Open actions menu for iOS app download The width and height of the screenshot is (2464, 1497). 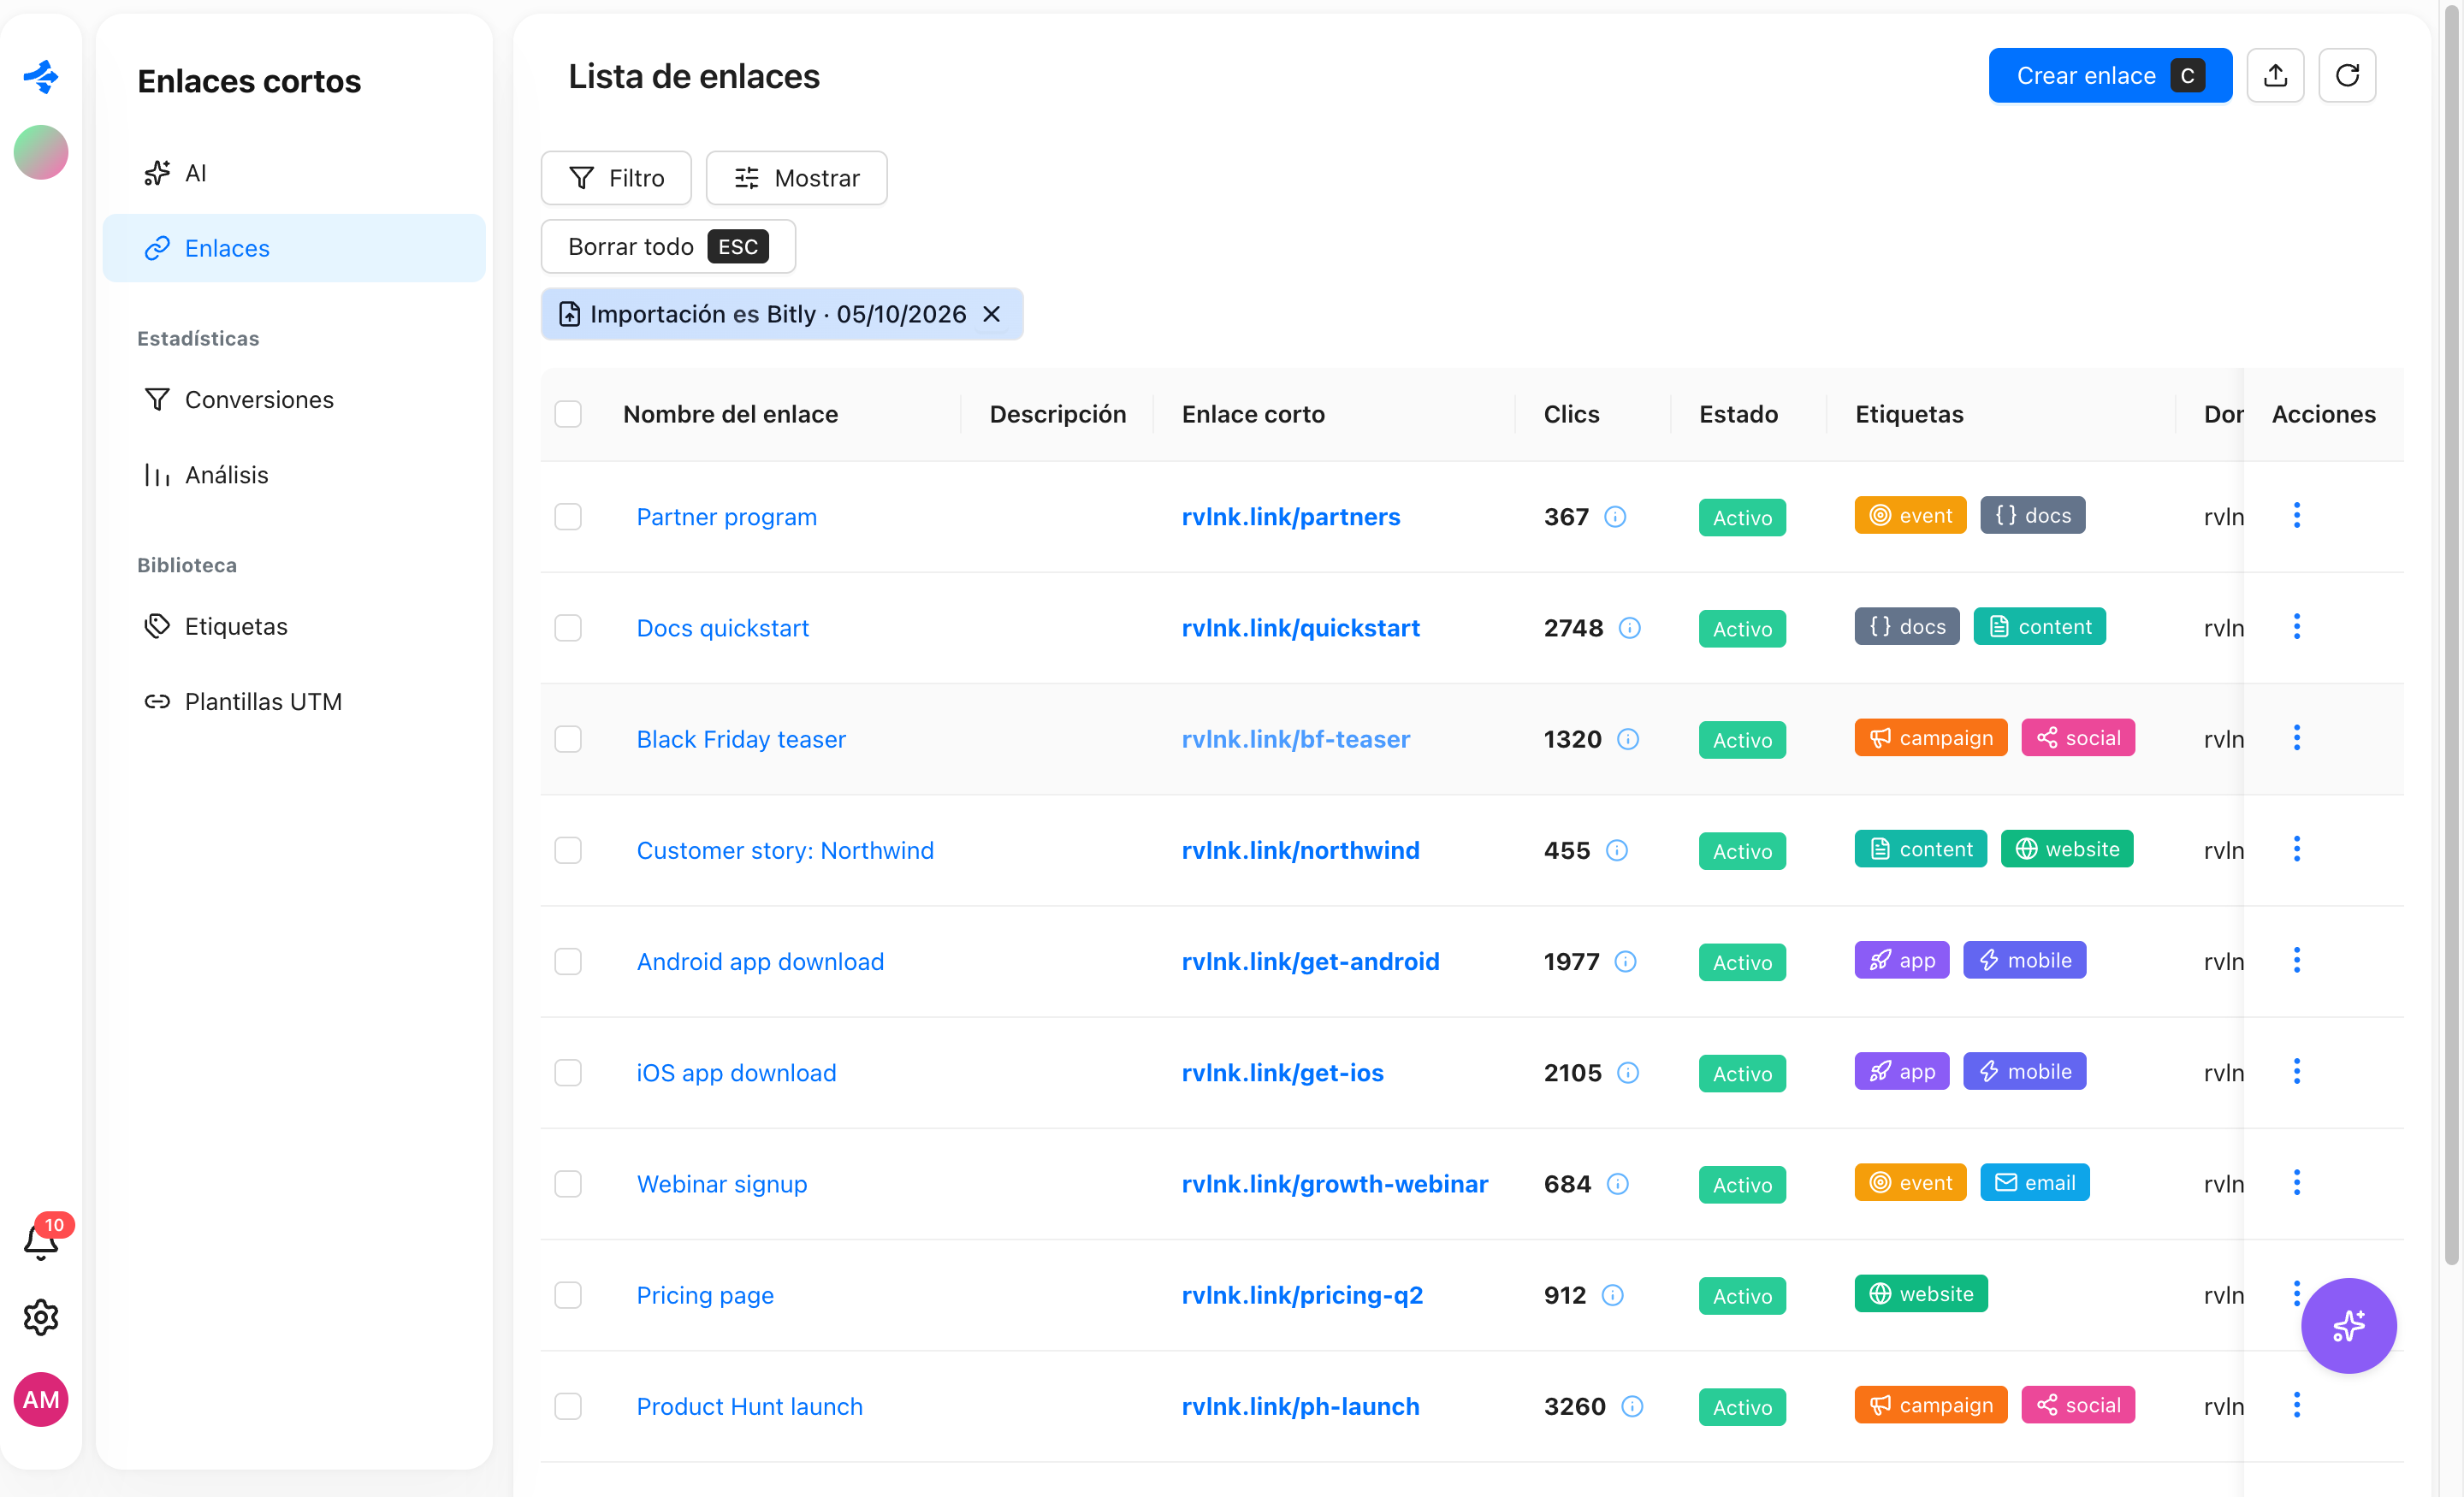[2296, 1071]
